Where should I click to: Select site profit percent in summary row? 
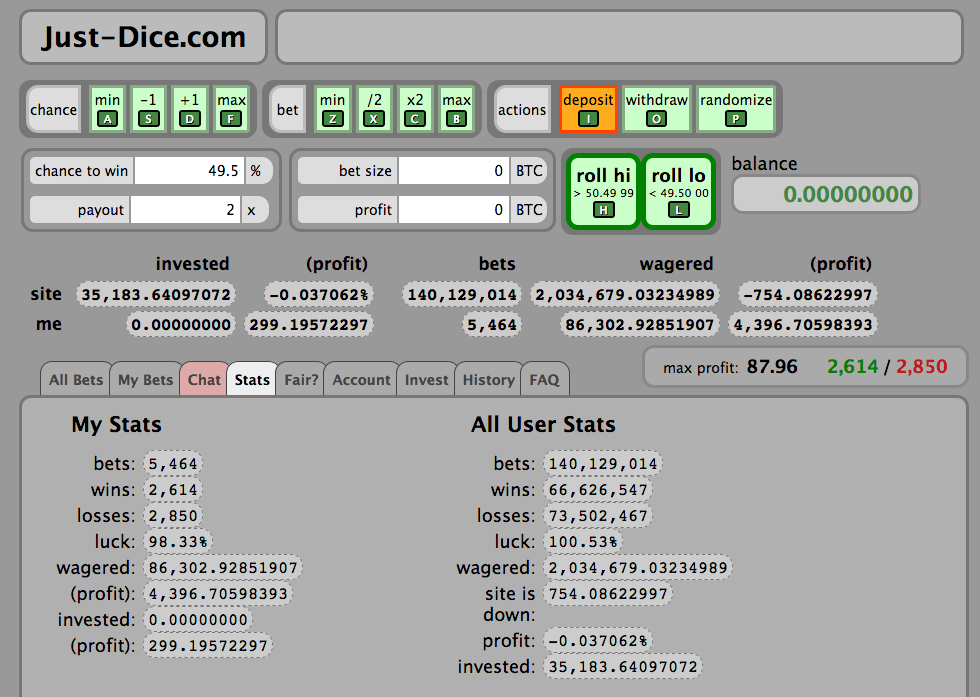319,294
